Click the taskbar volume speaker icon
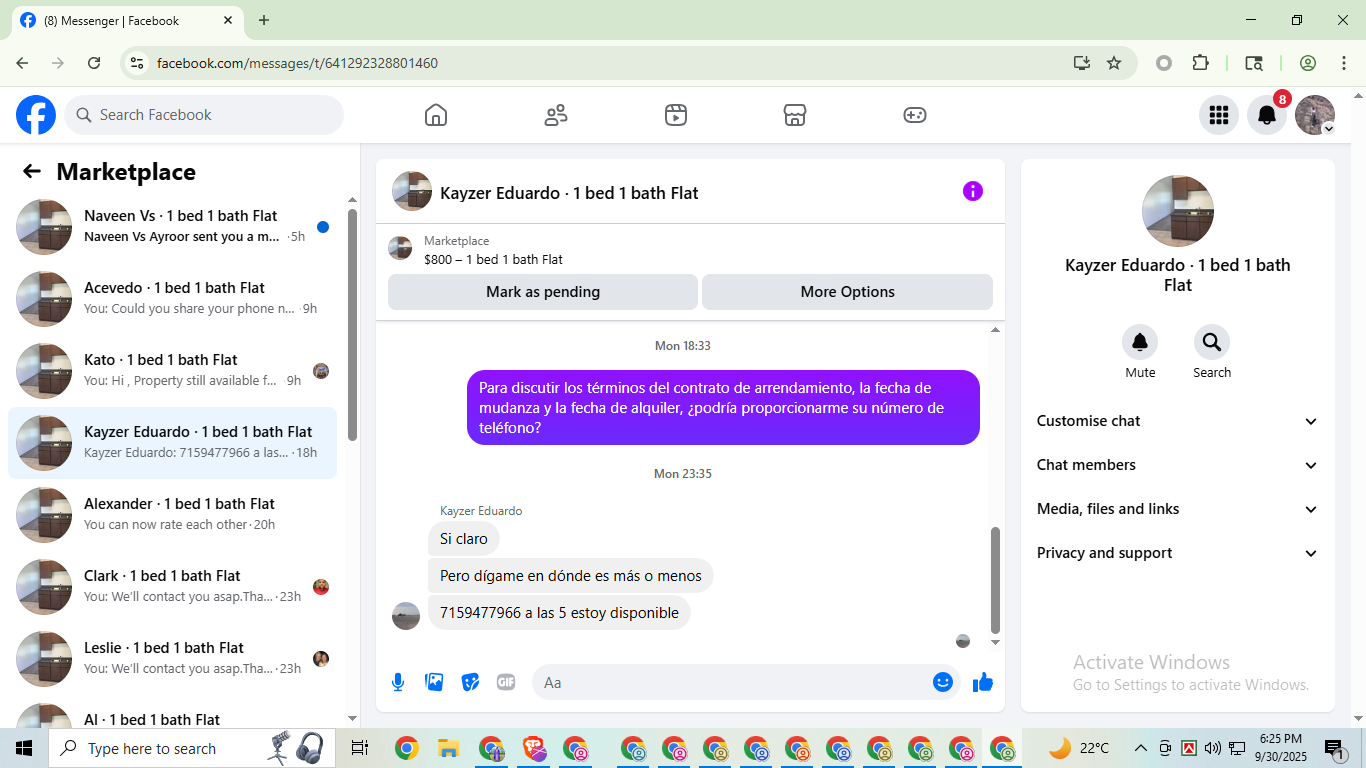 [x=1212, y=748]
